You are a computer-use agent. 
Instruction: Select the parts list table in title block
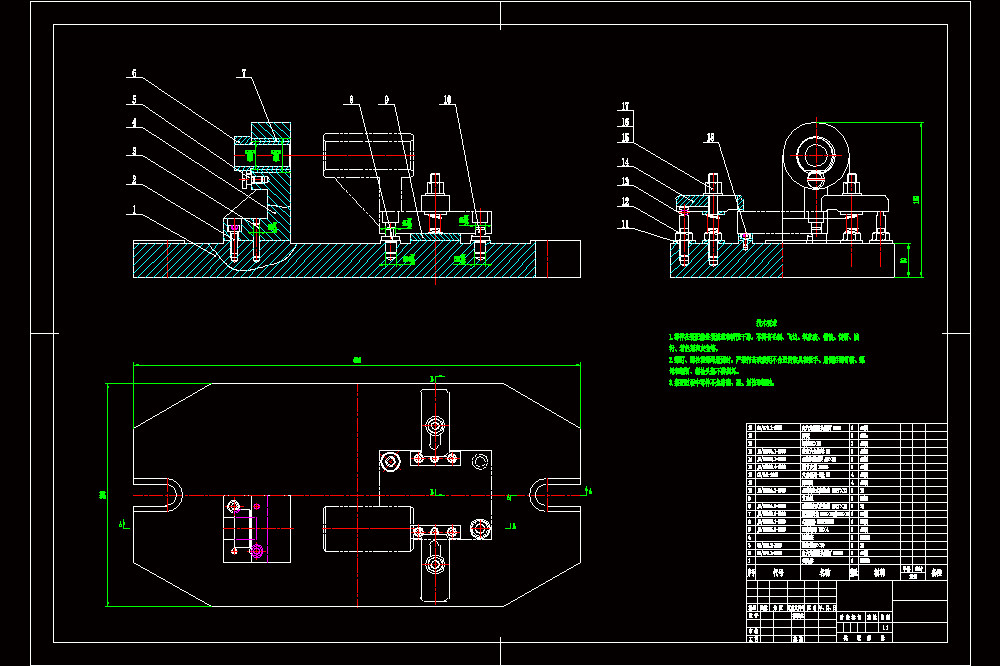pos(847,494)
